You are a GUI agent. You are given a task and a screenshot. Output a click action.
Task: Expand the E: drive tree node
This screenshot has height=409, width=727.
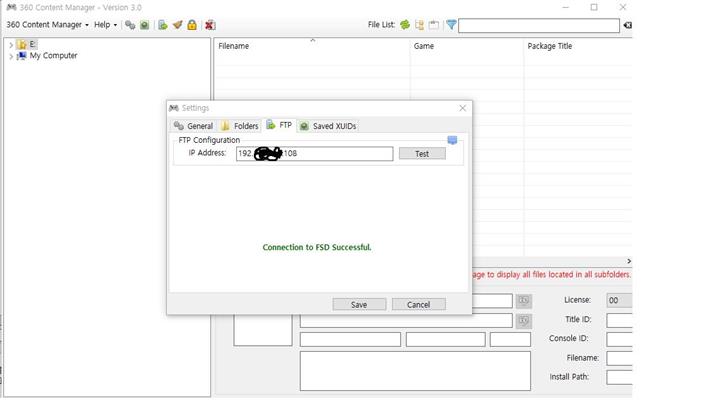[x=11, y=45]
